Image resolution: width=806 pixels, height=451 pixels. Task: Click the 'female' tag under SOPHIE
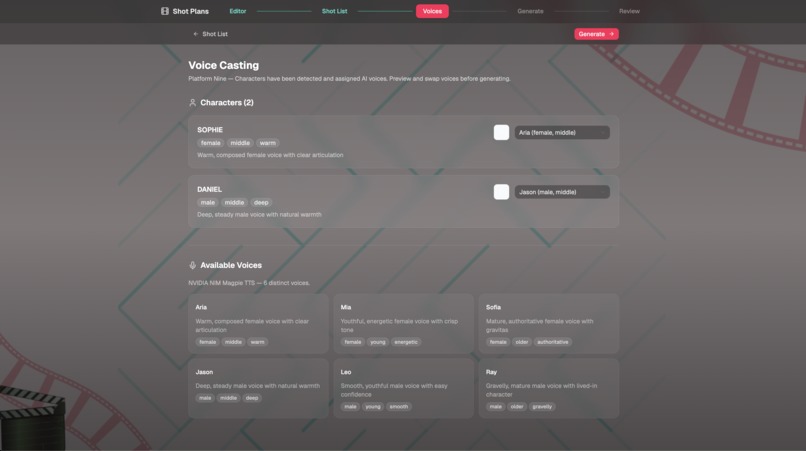(210, 143)
